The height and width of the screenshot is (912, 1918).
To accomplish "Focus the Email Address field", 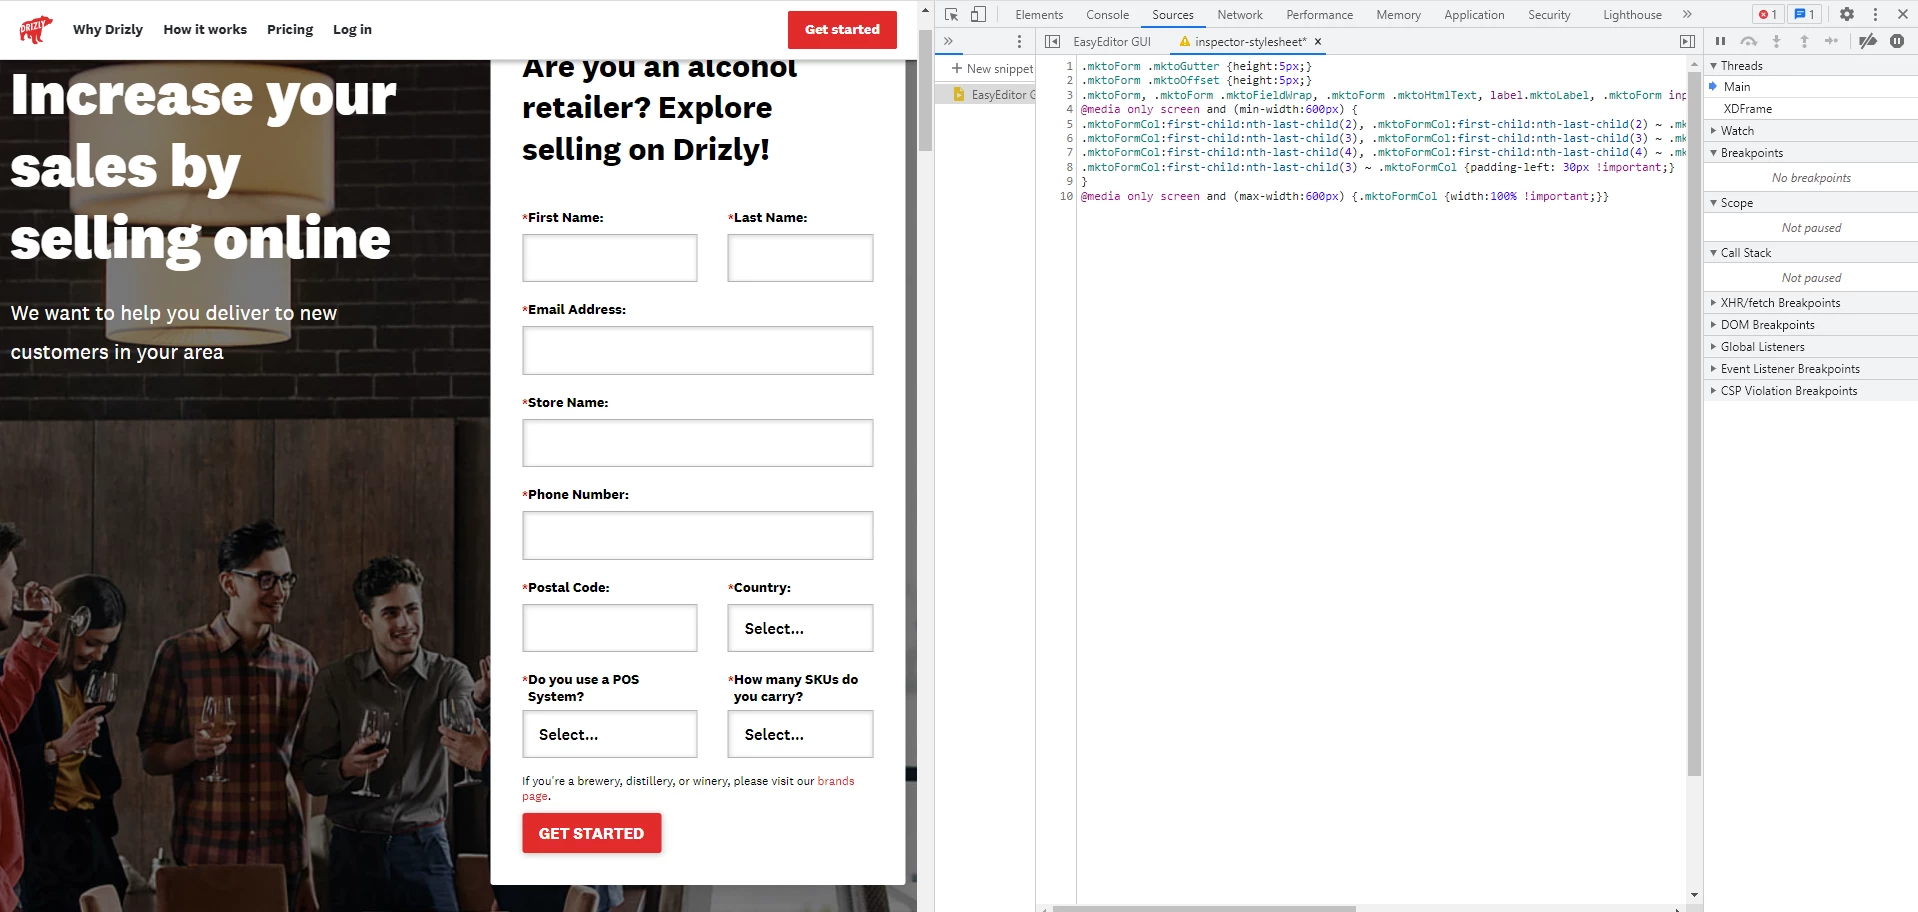I will (697, 350).
